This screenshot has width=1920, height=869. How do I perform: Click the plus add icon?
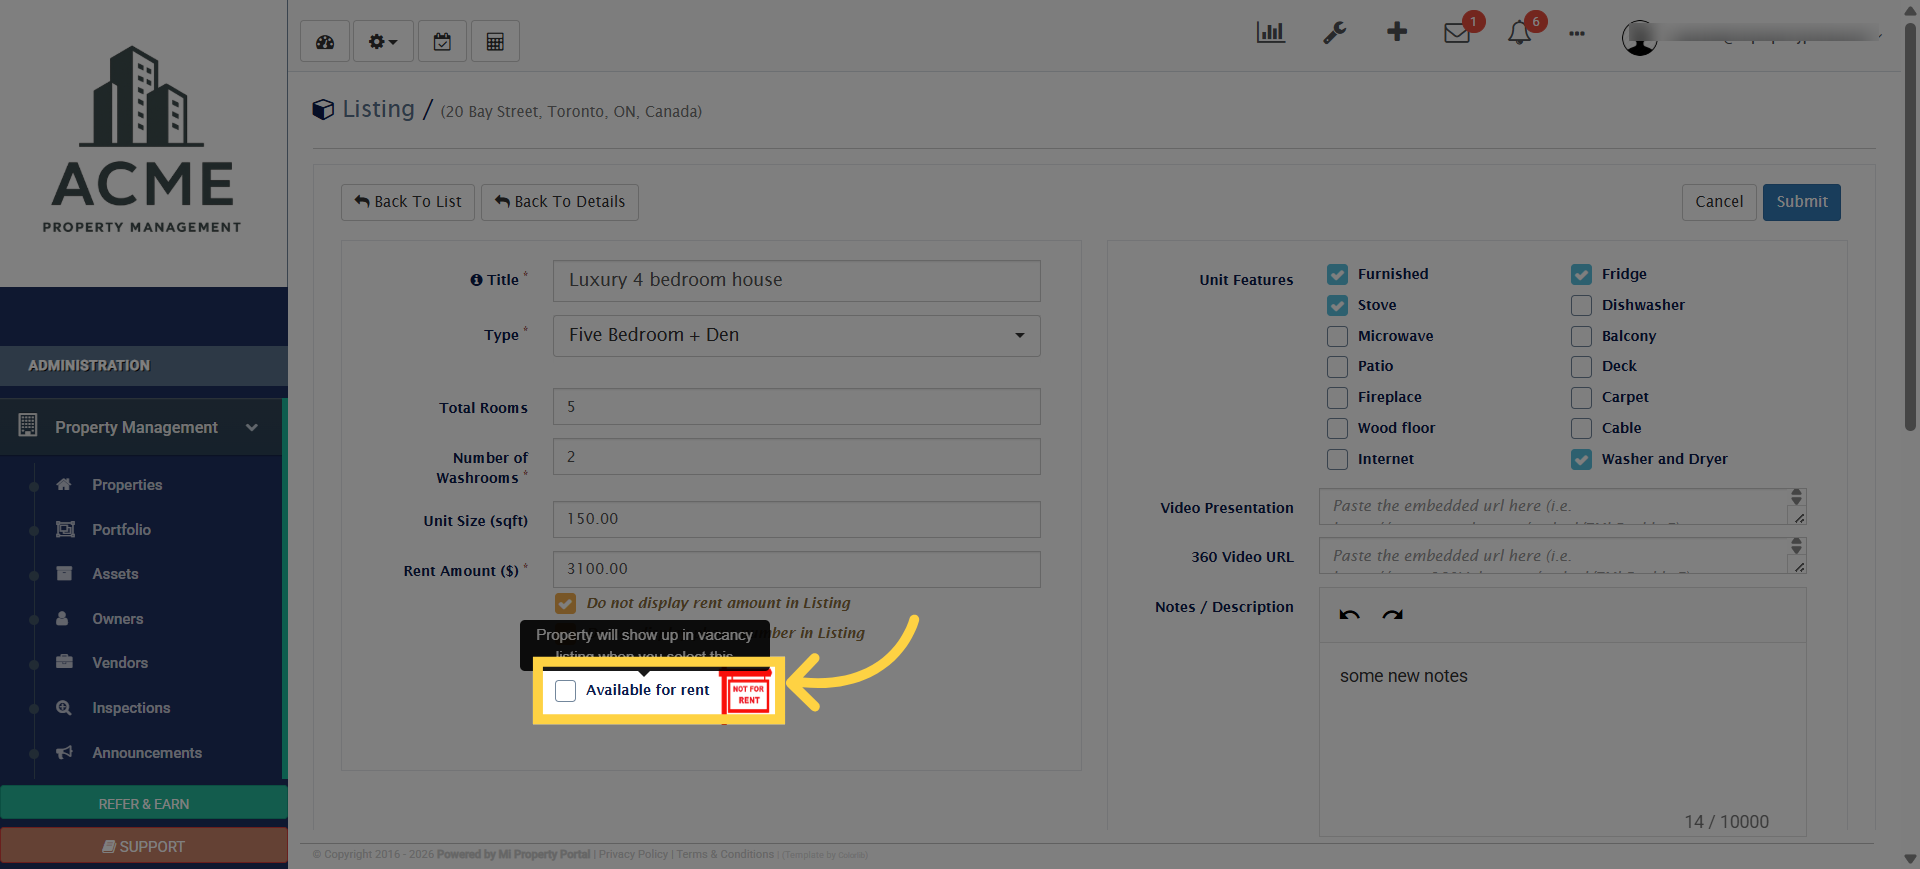tap(1397, 32)
